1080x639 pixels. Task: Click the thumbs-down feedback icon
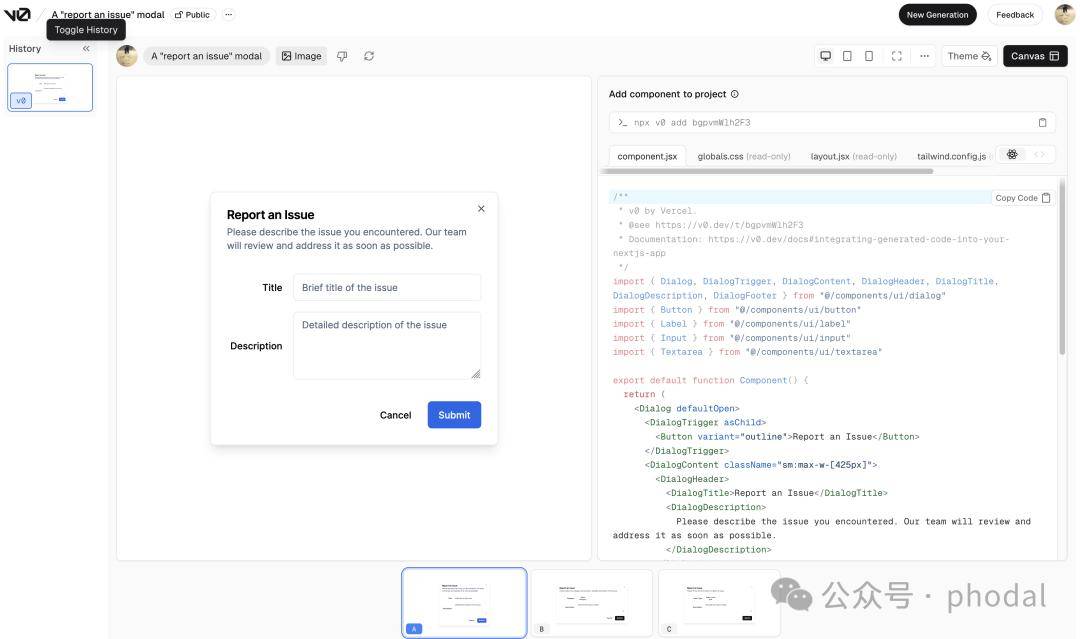pos(342,56)
